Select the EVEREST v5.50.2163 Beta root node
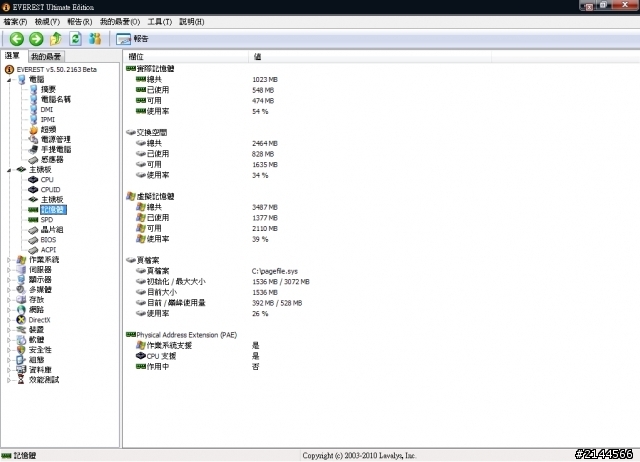The height and width of the screenshot is (462, 640). coord(57,69)
